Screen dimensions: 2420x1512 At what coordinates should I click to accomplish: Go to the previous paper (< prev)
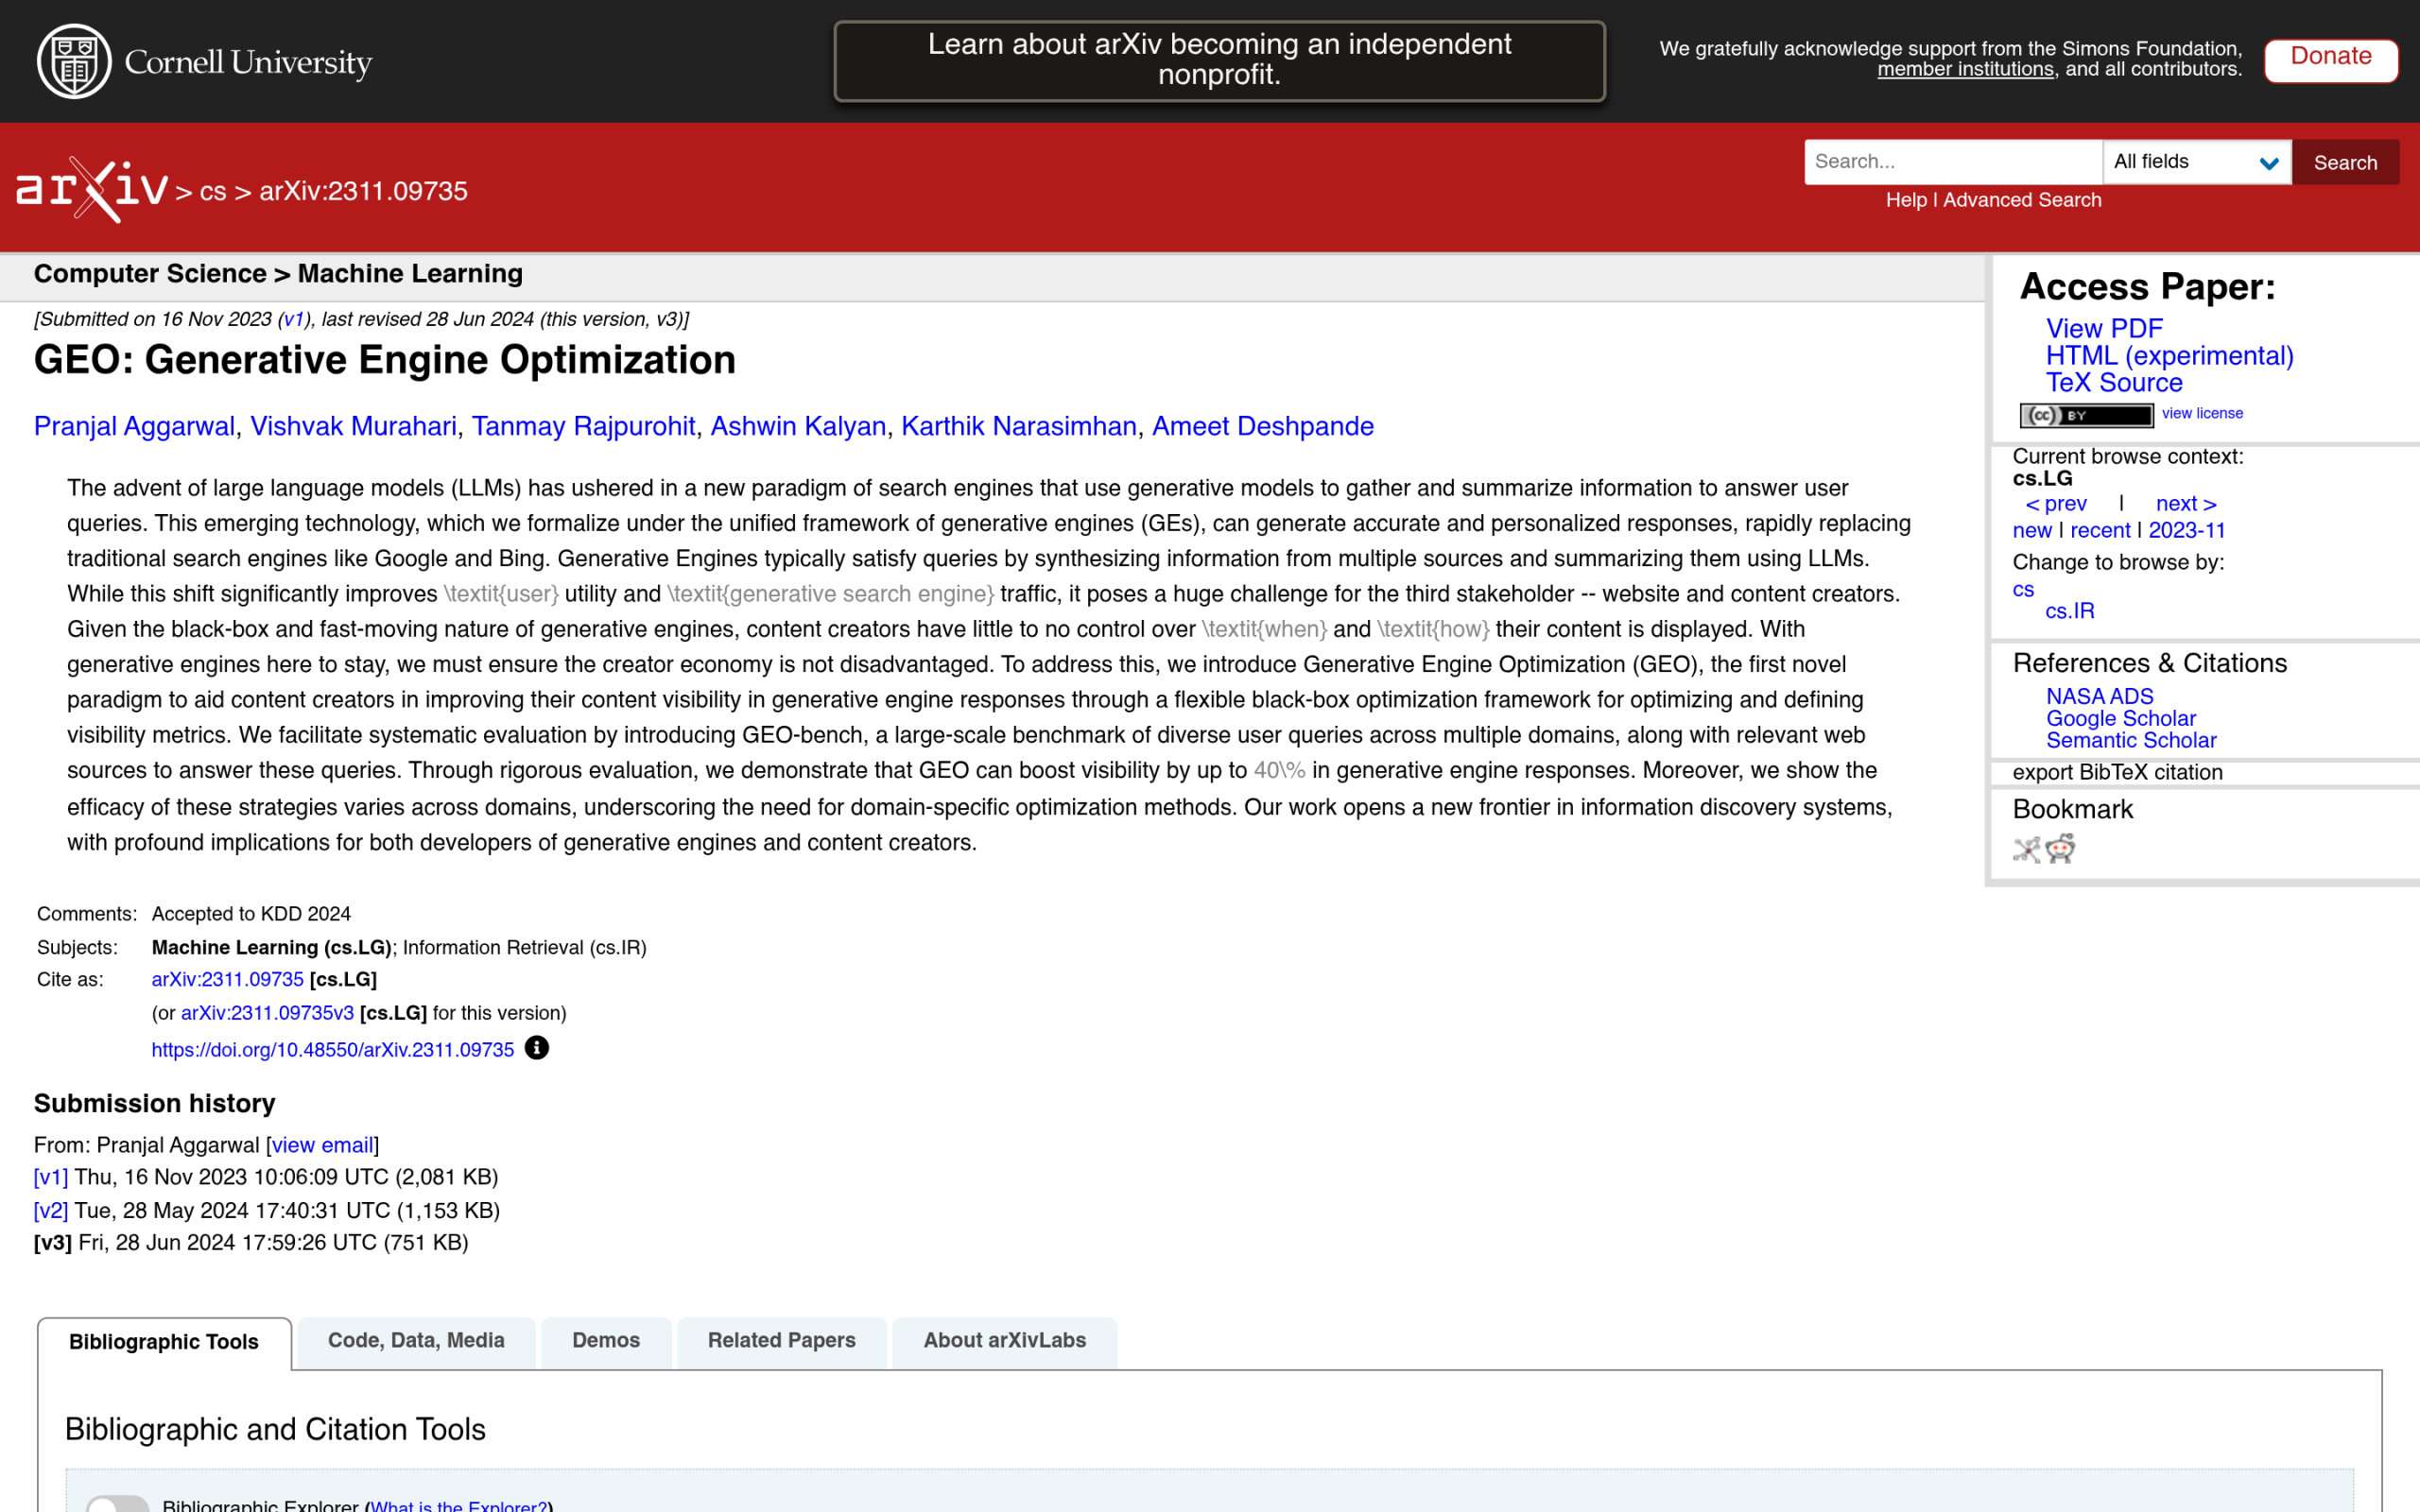pyautogui.click(x=2056, y=504)
